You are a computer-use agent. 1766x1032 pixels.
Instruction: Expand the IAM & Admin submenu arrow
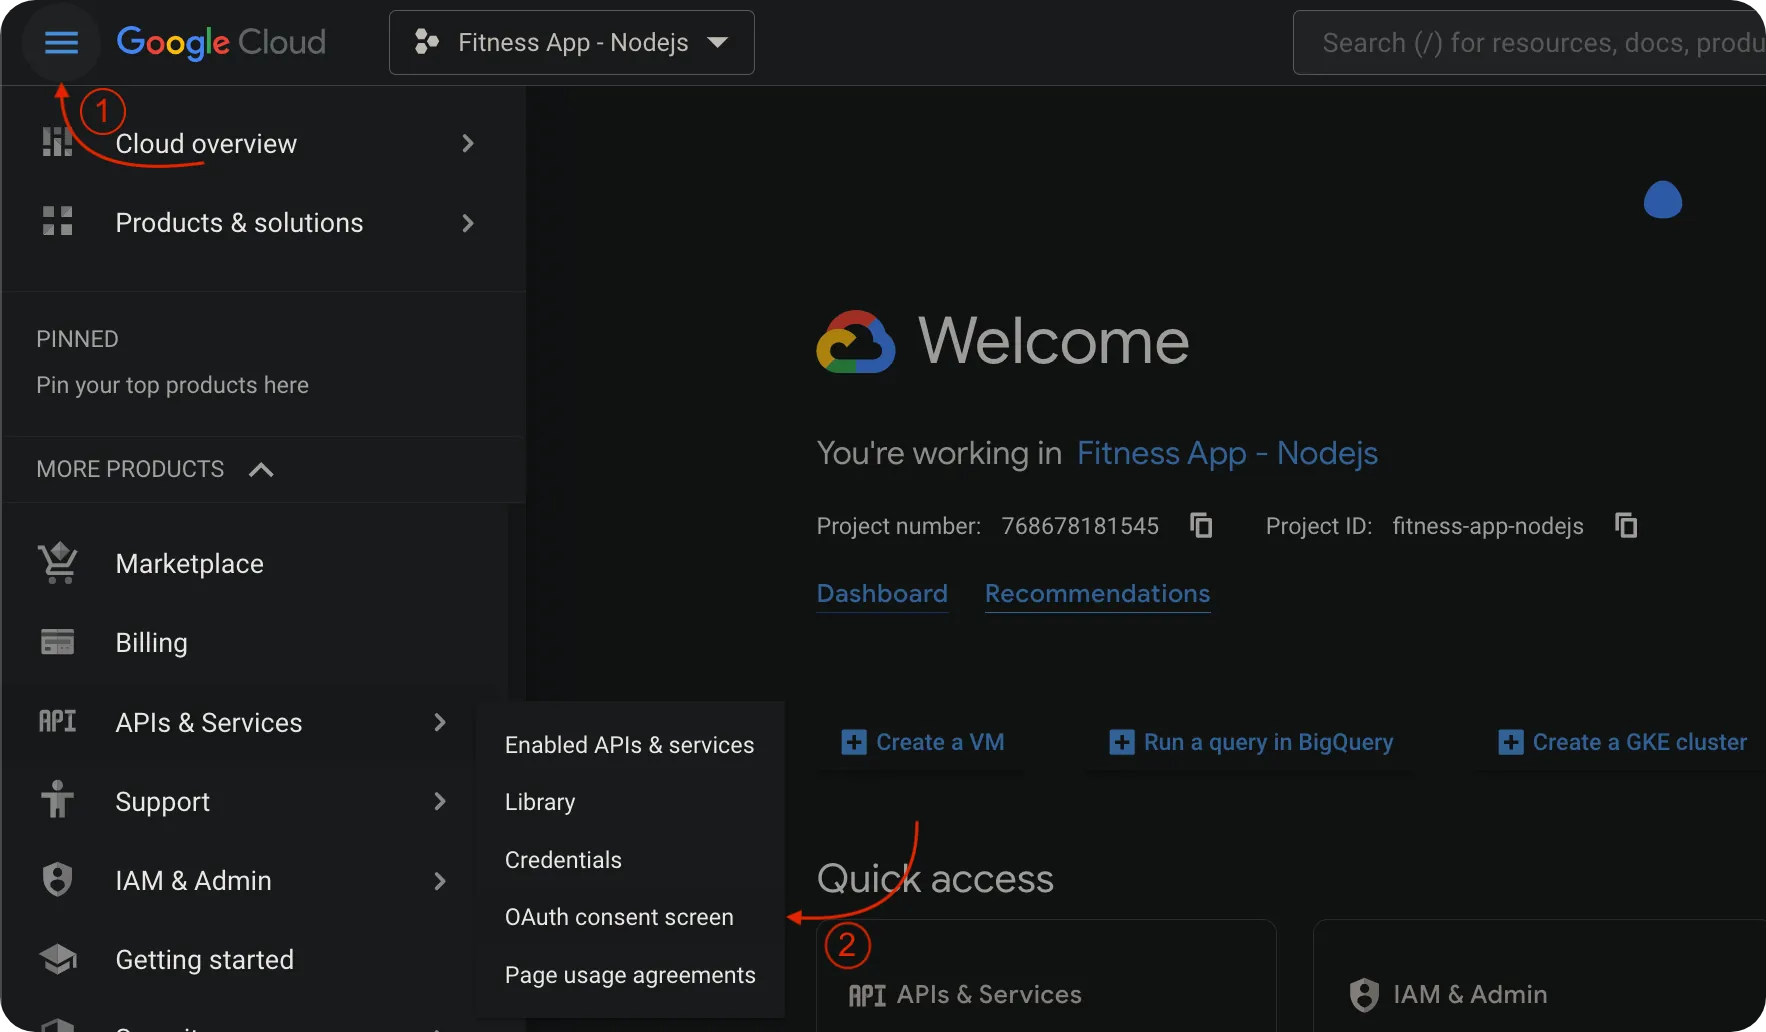[x=439, y=881]
